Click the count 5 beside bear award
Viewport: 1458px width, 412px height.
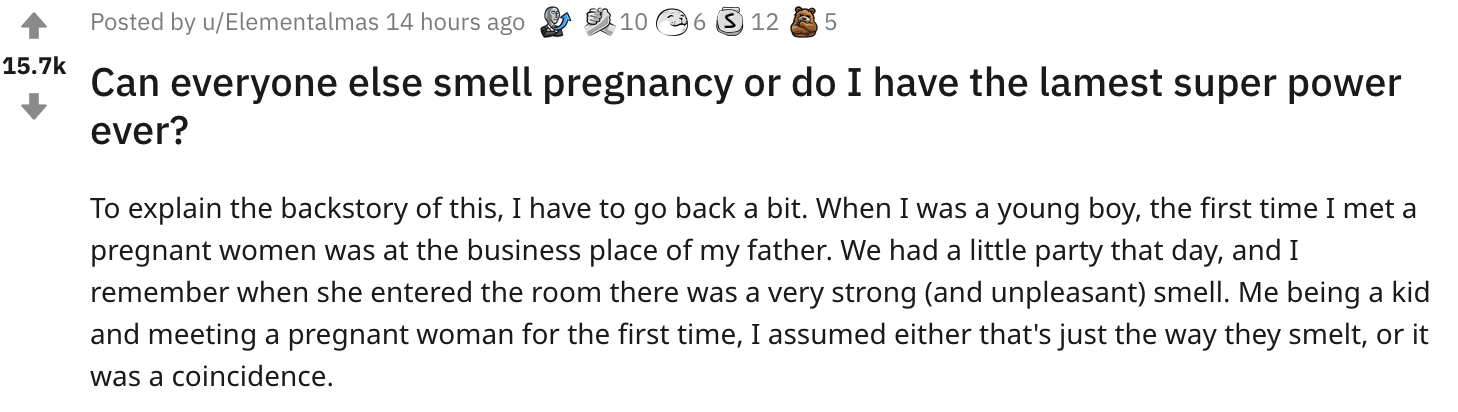click(x=830, y=22)
